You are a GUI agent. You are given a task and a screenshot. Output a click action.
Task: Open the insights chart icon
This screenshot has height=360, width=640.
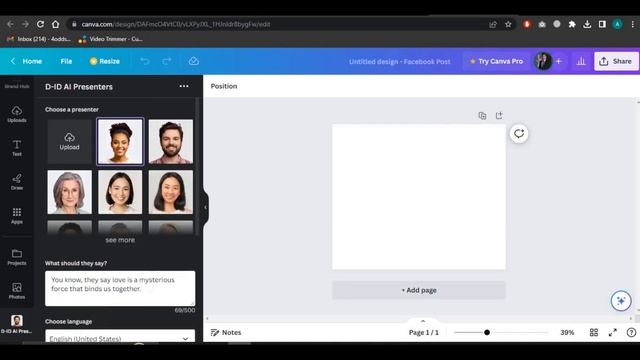coord(581,61)
